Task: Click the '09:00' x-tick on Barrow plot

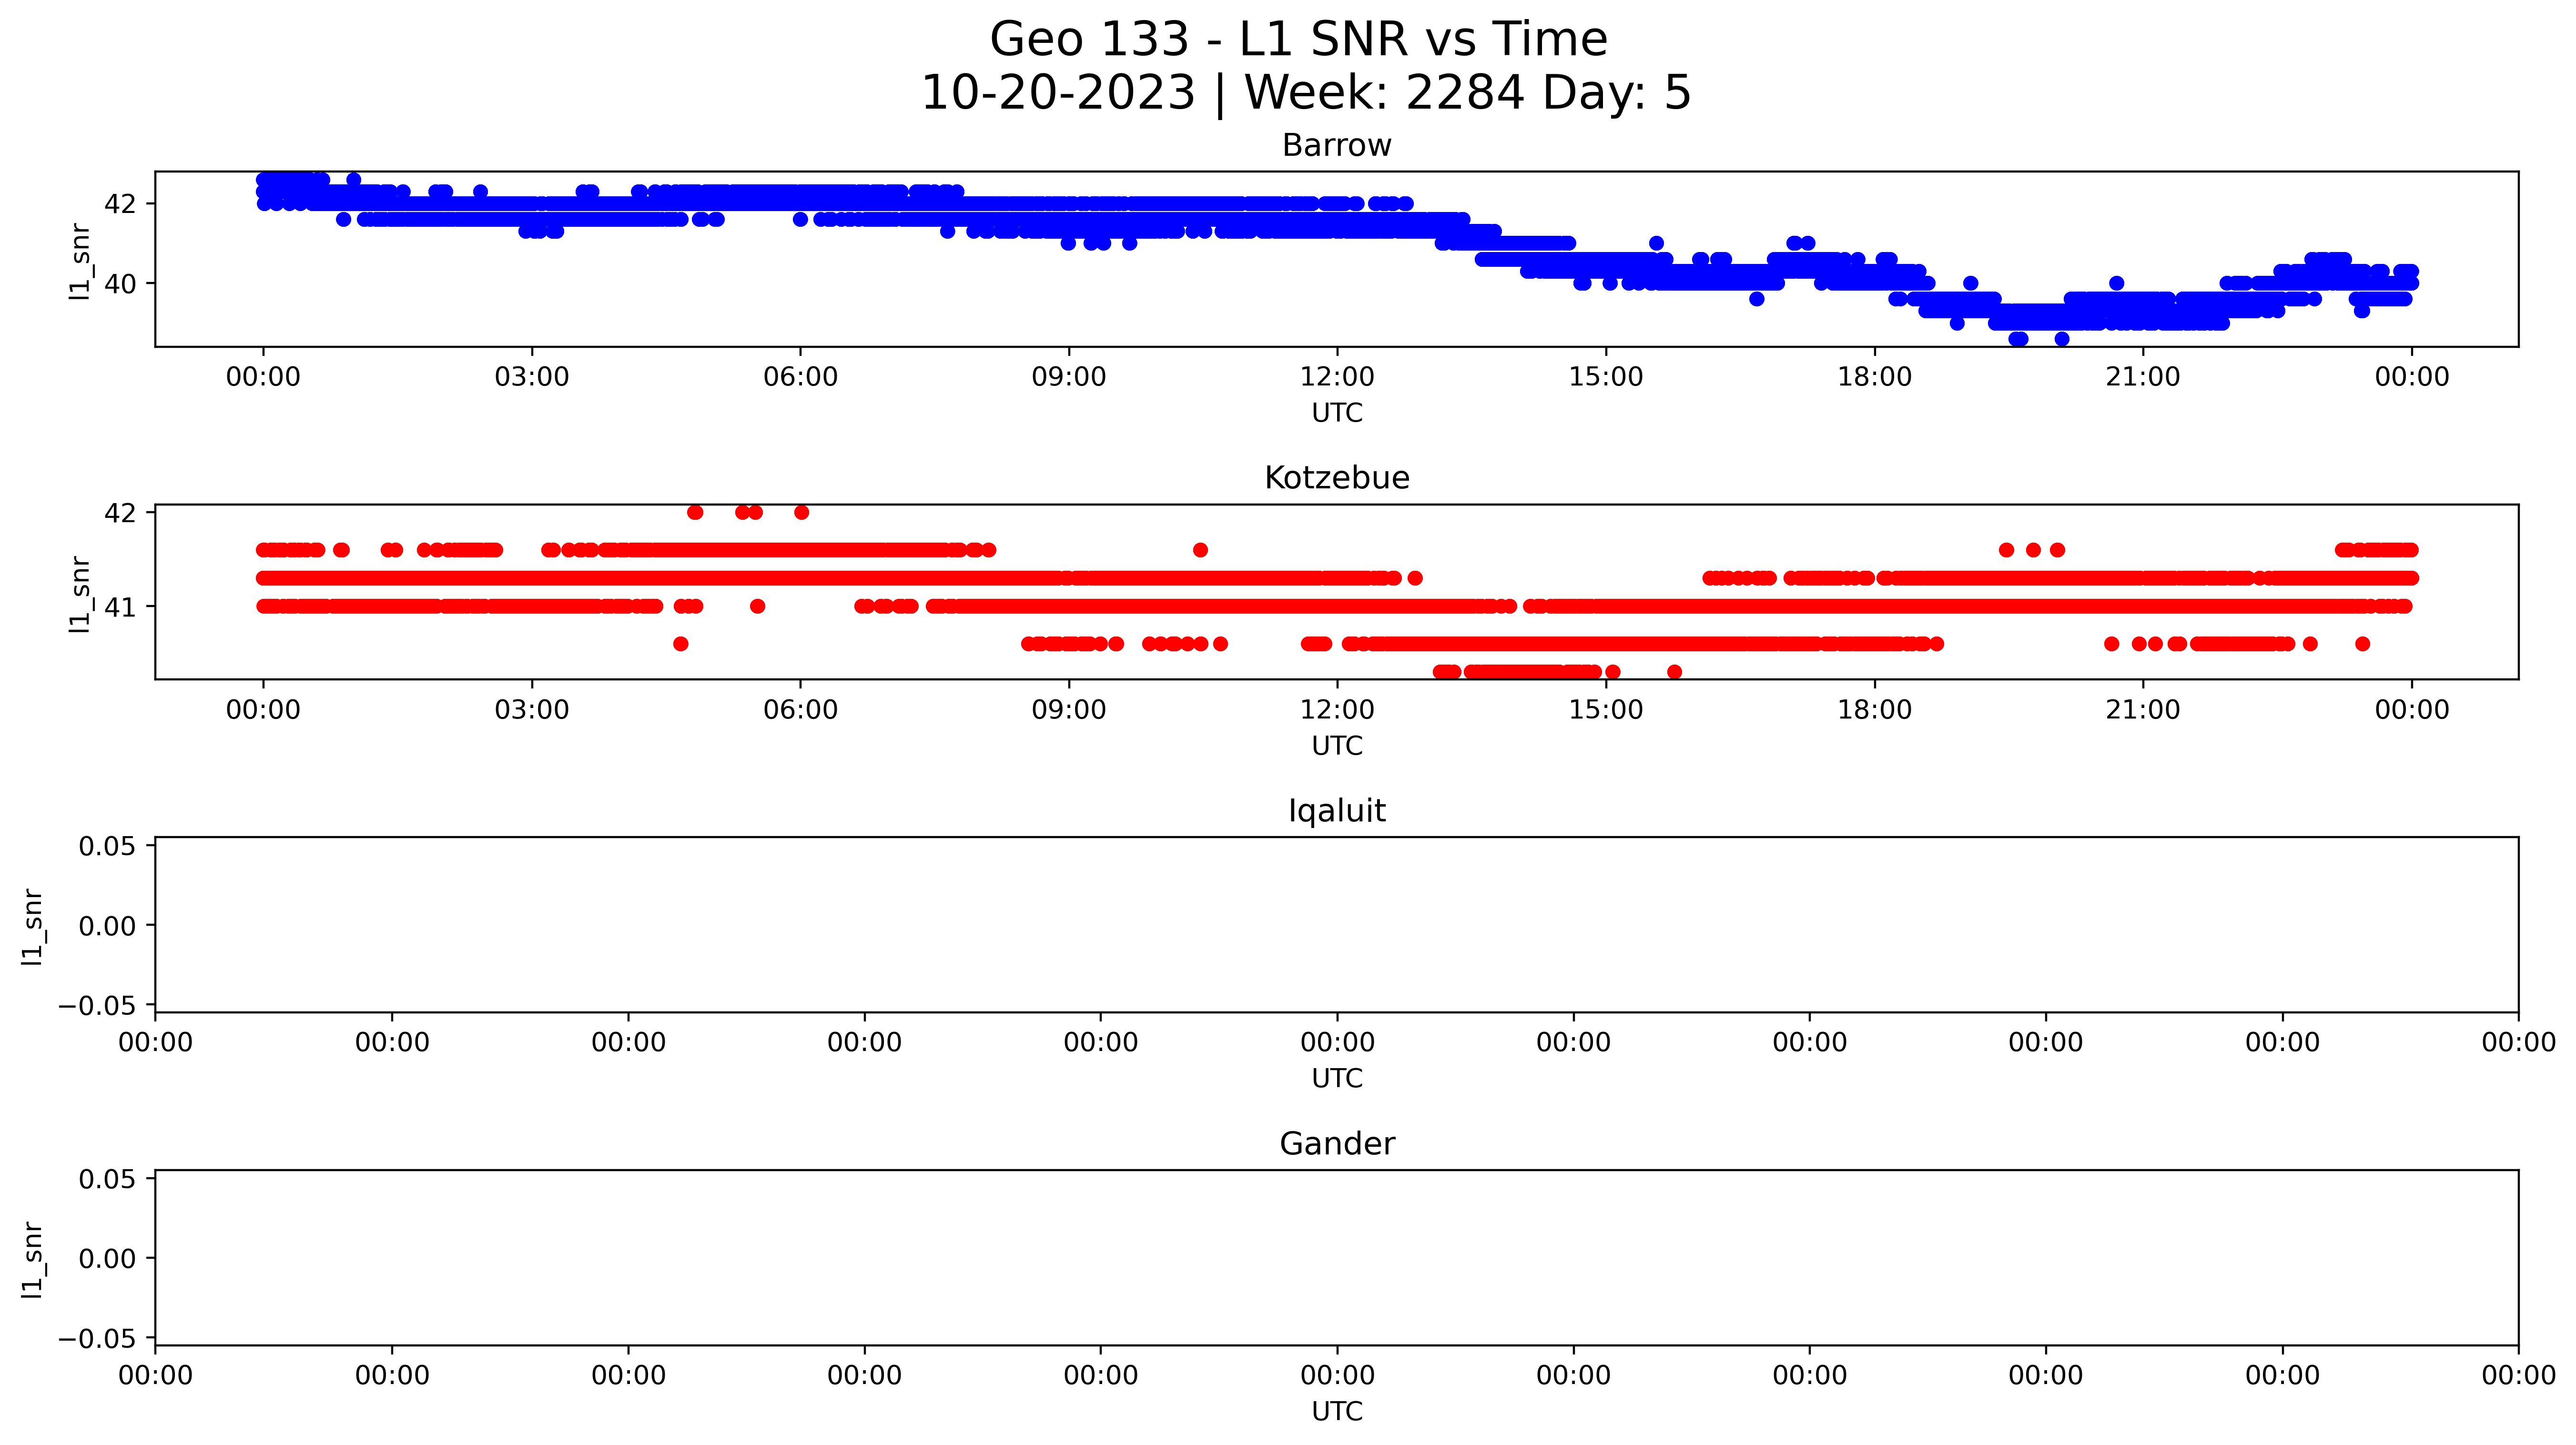Action: coord(1069,377)
